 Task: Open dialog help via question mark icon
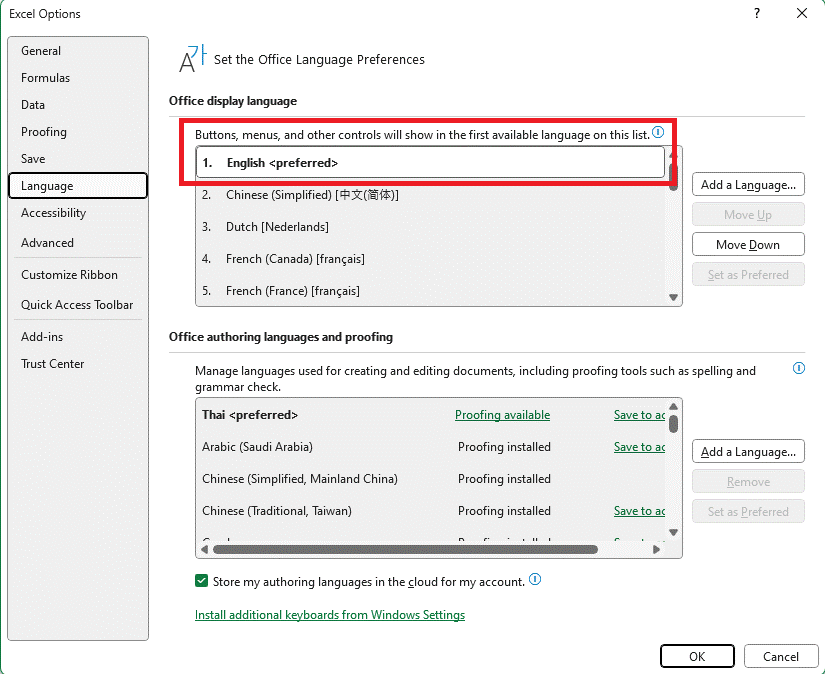[x=757, y=13]
